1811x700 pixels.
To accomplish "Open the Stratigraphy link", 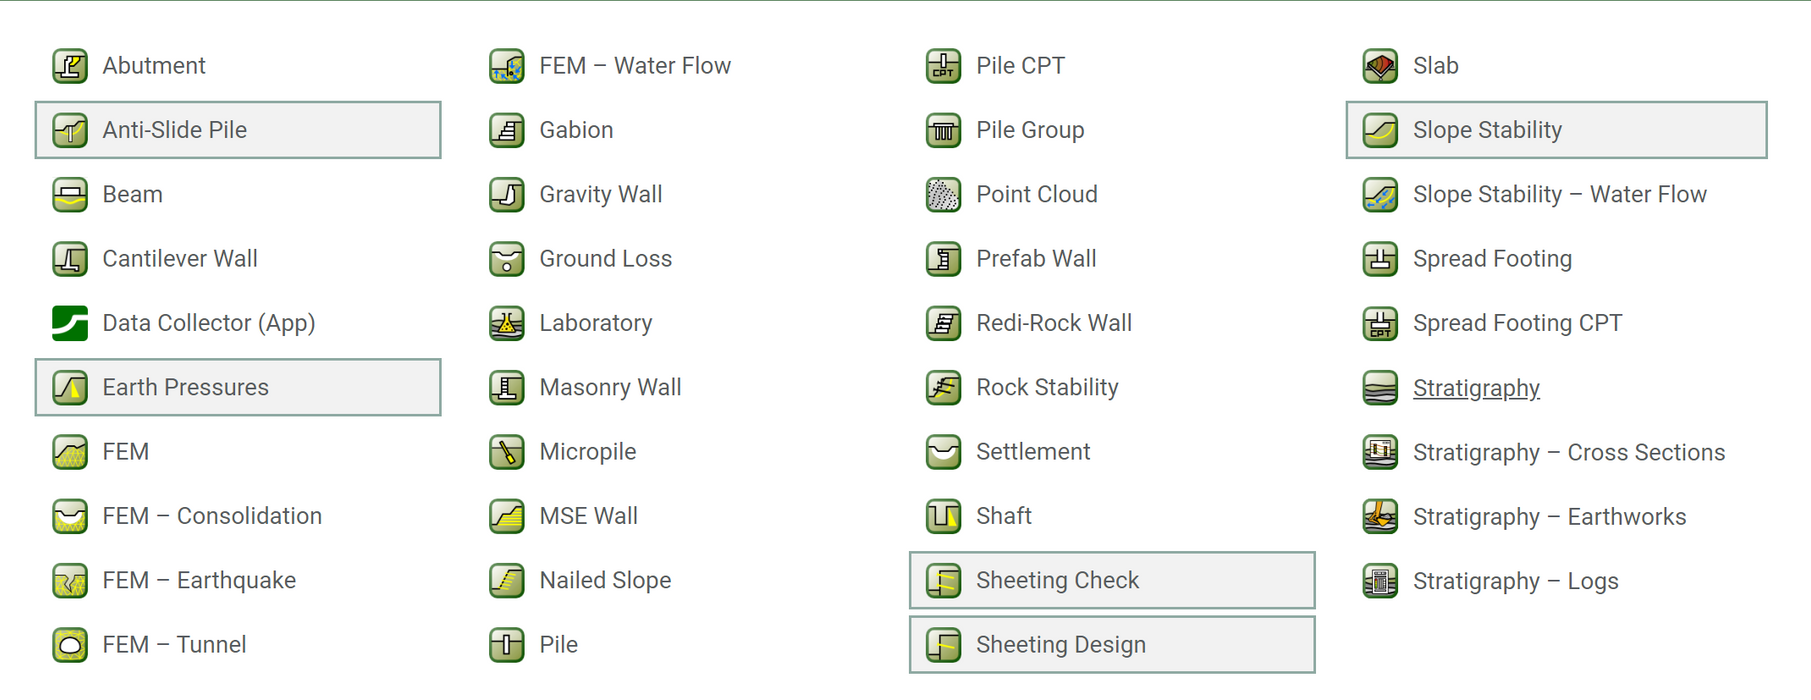I will 1475,388.
